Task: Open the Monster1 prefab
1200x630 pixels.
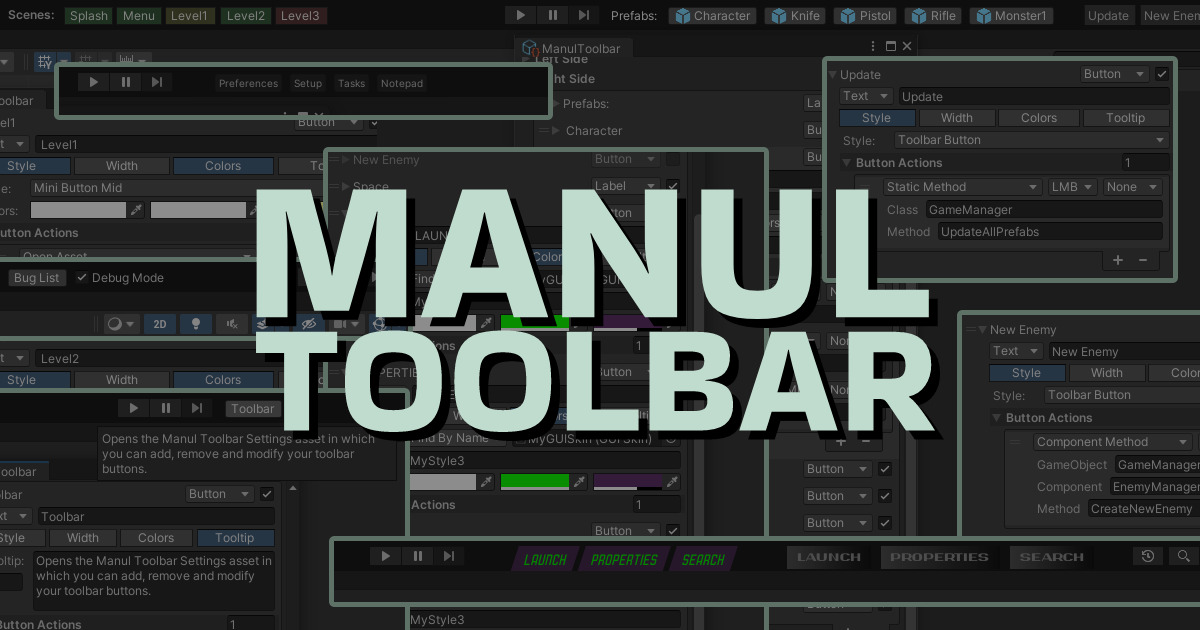Action: (x=1012, y=15)
